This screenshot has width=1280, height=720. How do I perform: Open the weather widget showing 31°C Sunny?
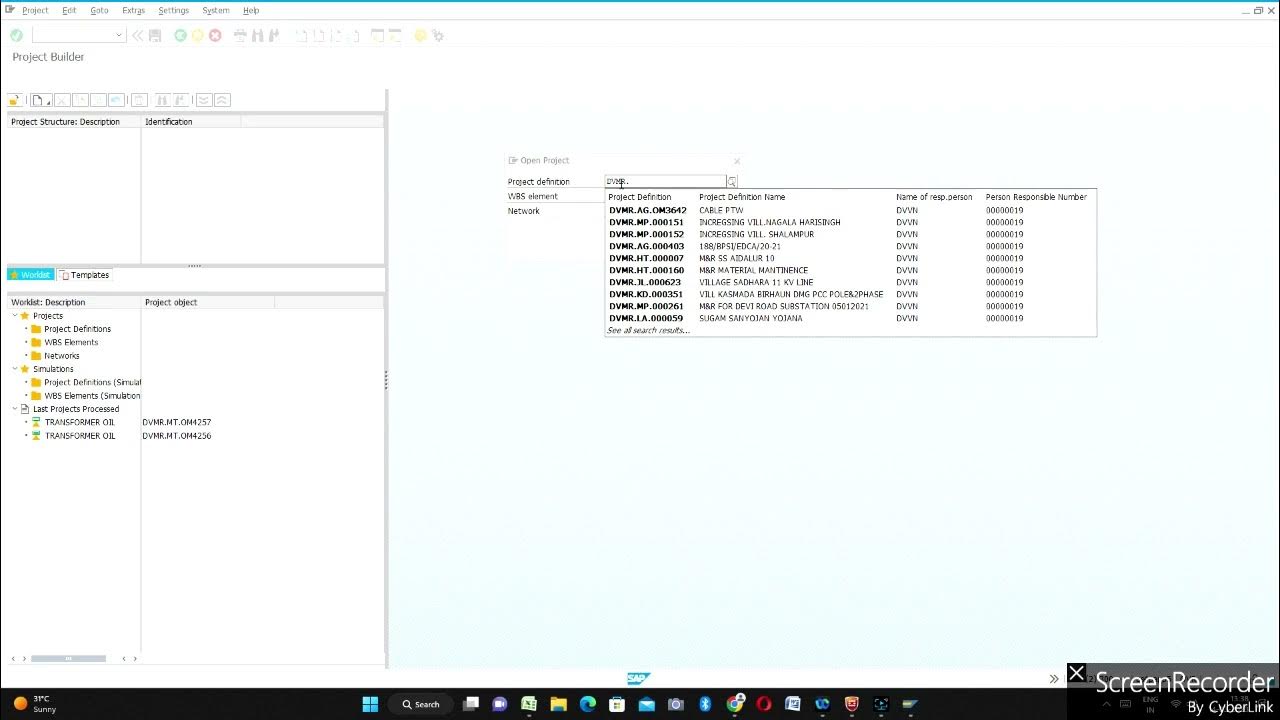coord(35,704)
